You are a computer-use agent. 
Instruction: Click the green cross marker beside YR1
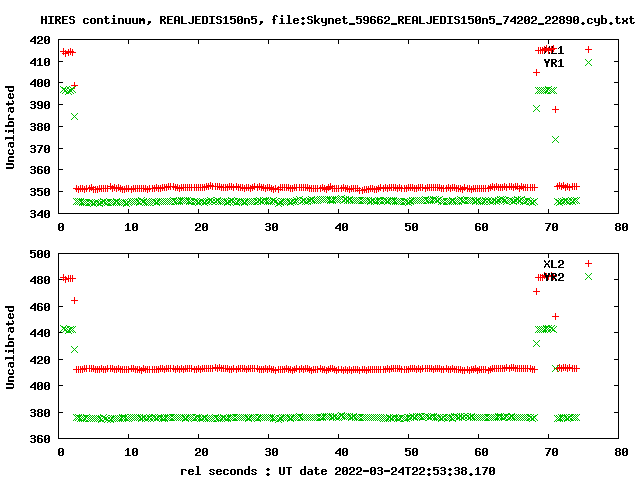[588, 62]
